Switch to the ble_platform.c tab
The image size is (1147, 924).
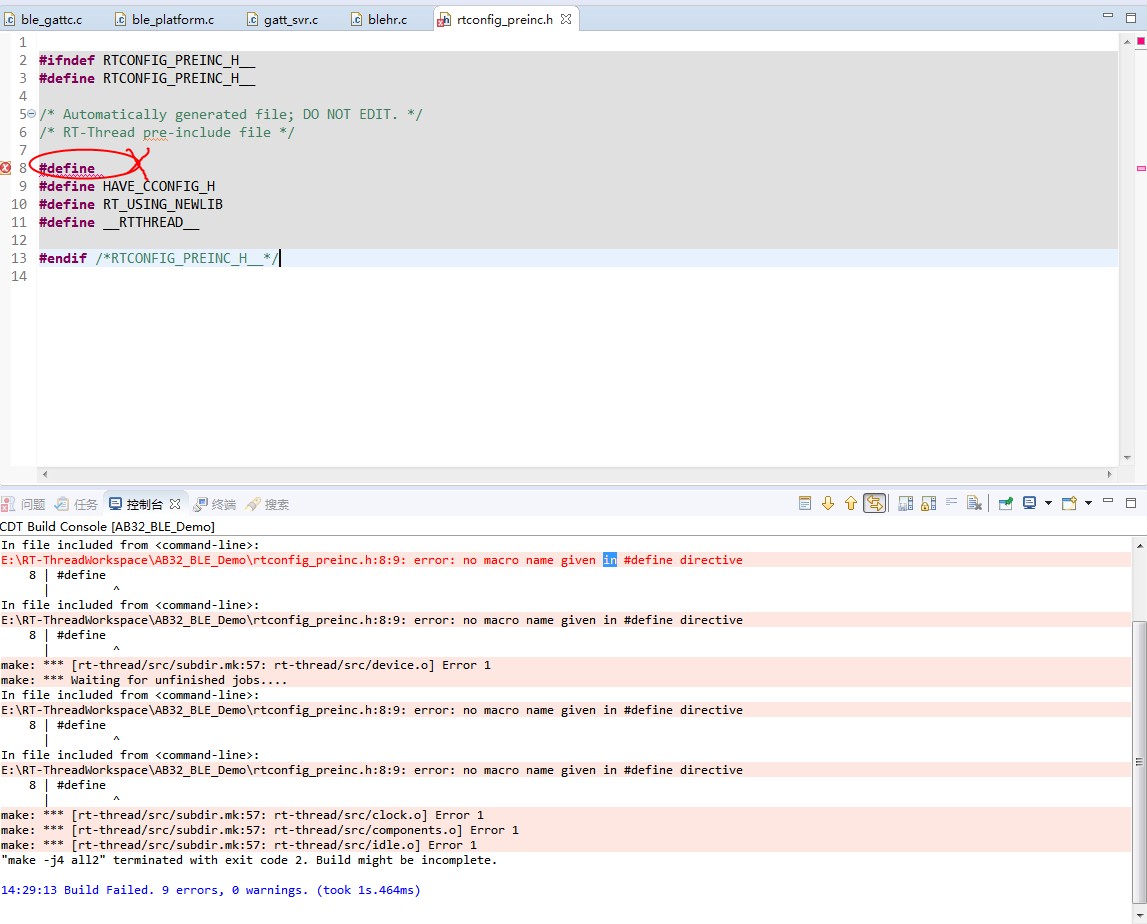[165, 20]
